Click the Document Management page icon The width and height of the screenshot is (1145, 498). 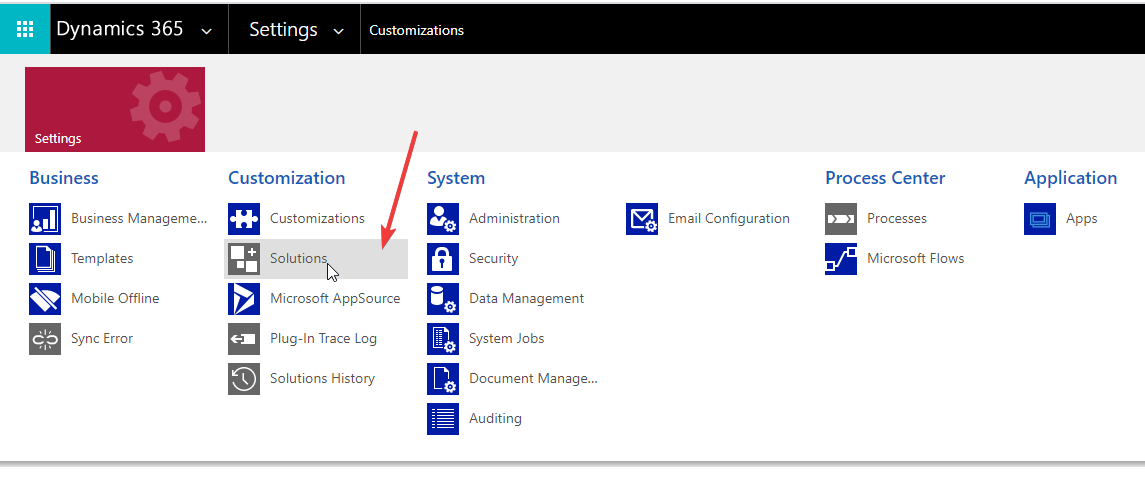443,379
